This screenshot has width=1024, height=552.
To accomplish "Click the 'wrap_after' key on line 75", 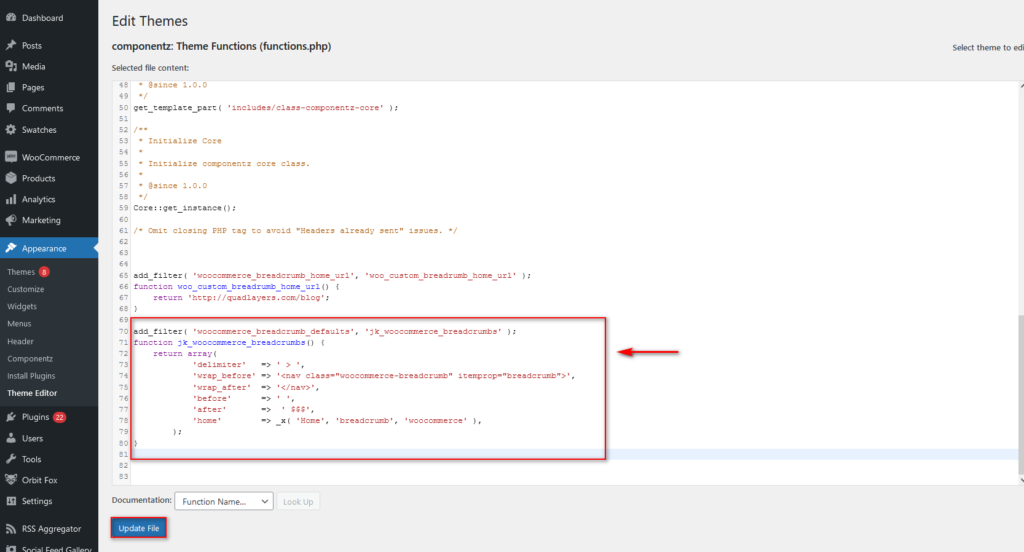I will (221, 387).
